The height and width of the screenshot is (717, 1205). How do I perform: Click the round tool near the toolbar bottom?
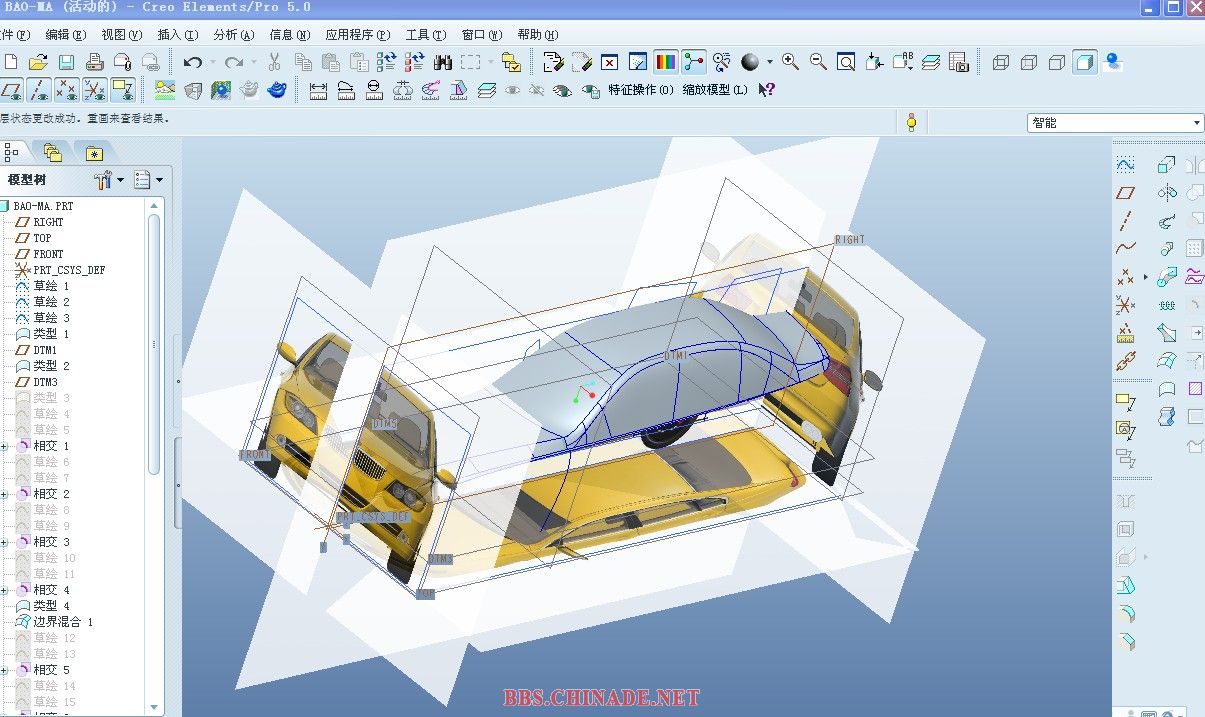[x=1126, y=614]
